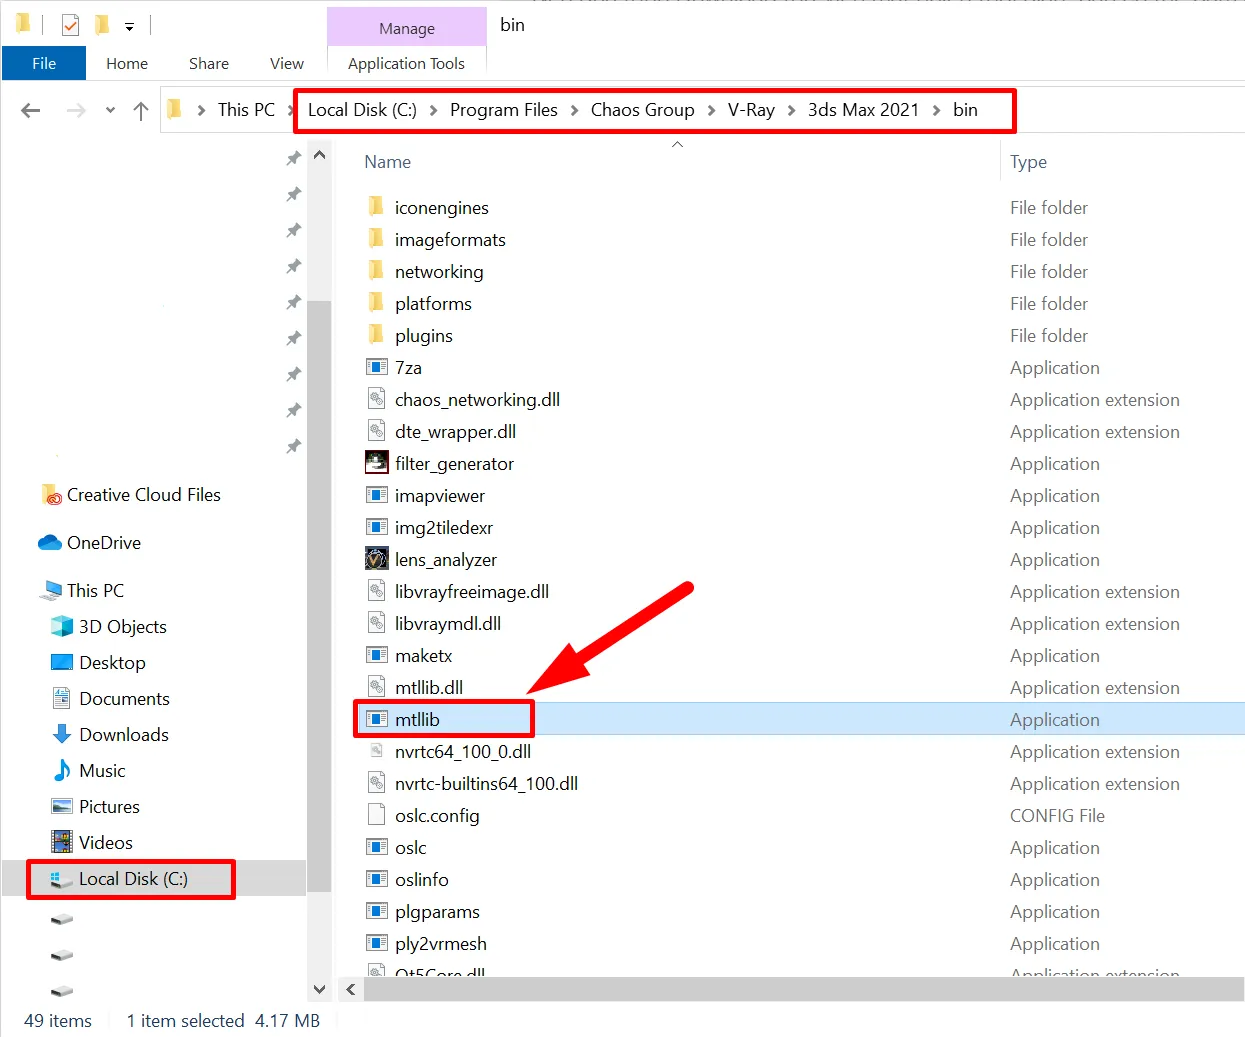Click the Up one level arrow

click(141, 110)
